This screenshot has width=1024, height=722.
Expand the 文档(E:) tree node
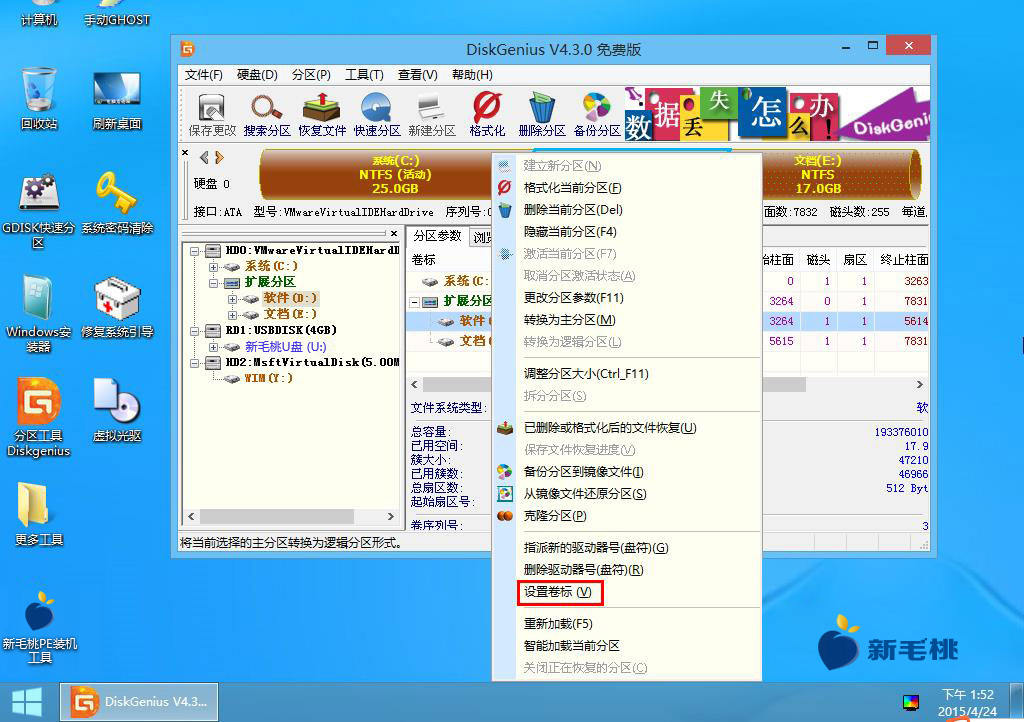pyautogui.click(x=232, y=315)
